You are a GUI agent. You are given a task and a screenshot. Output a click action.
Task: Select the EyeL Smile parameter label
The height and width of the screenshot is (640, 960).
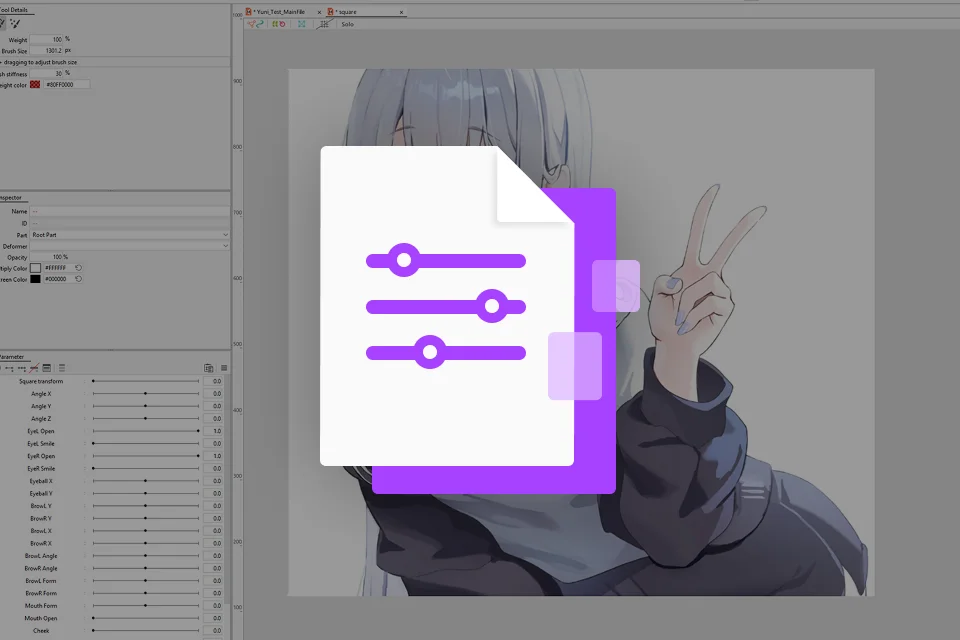click(x=41, y=443)
